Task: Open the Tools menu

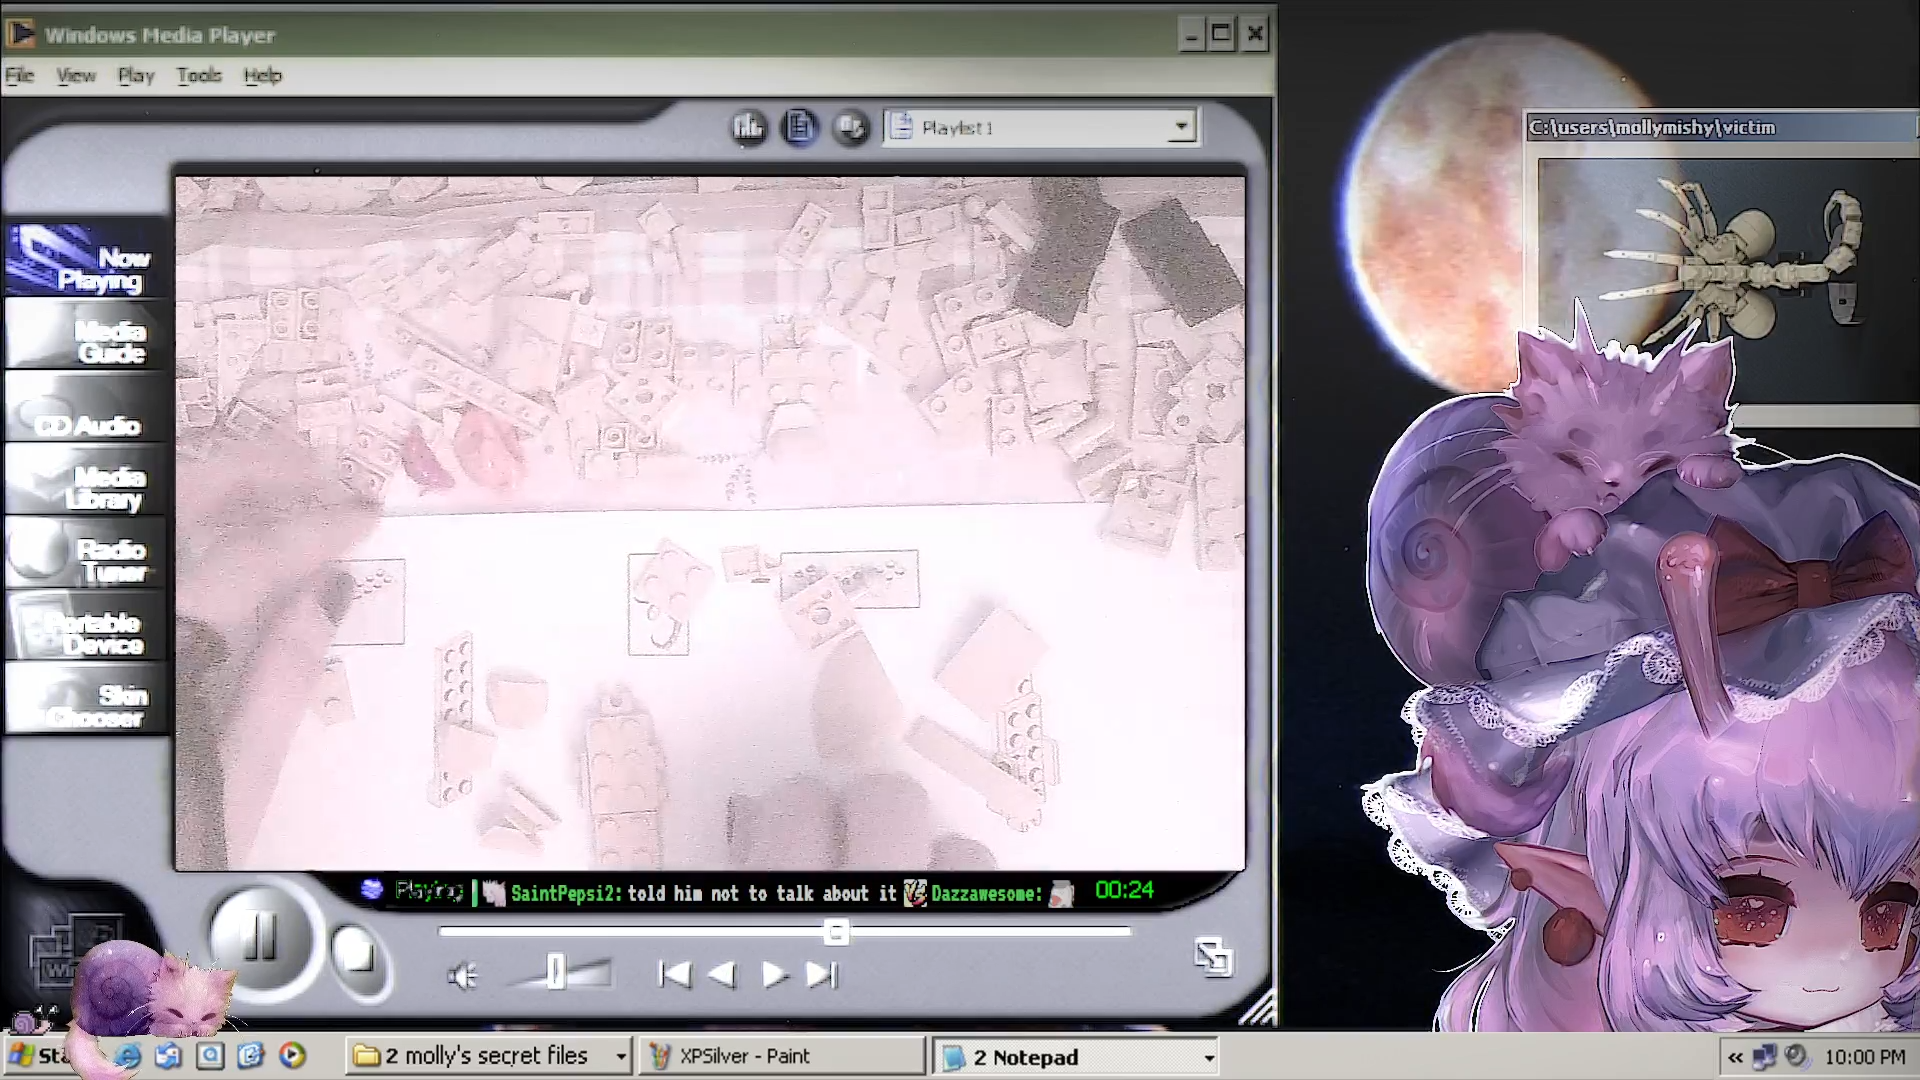Action: click(199, 75)
